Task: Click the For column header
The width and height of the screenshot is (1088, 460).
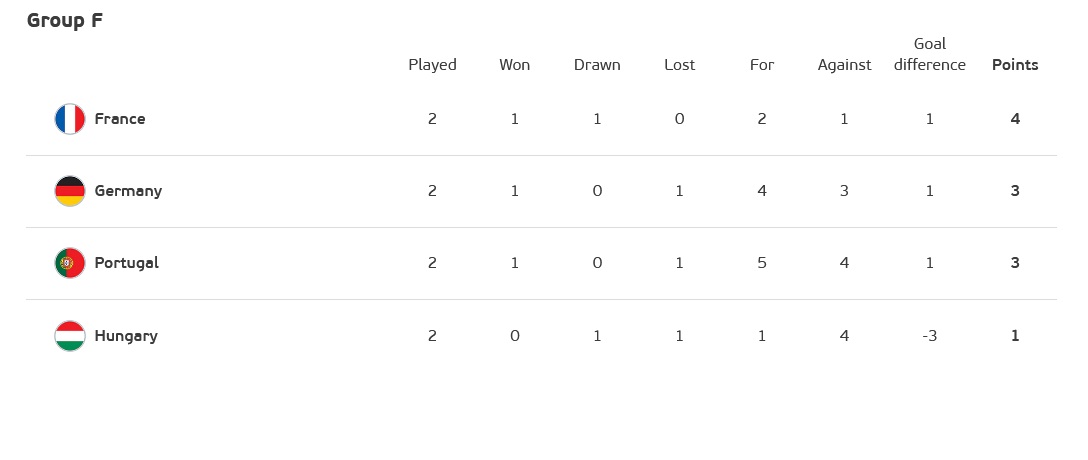Action: click(762, 65)
